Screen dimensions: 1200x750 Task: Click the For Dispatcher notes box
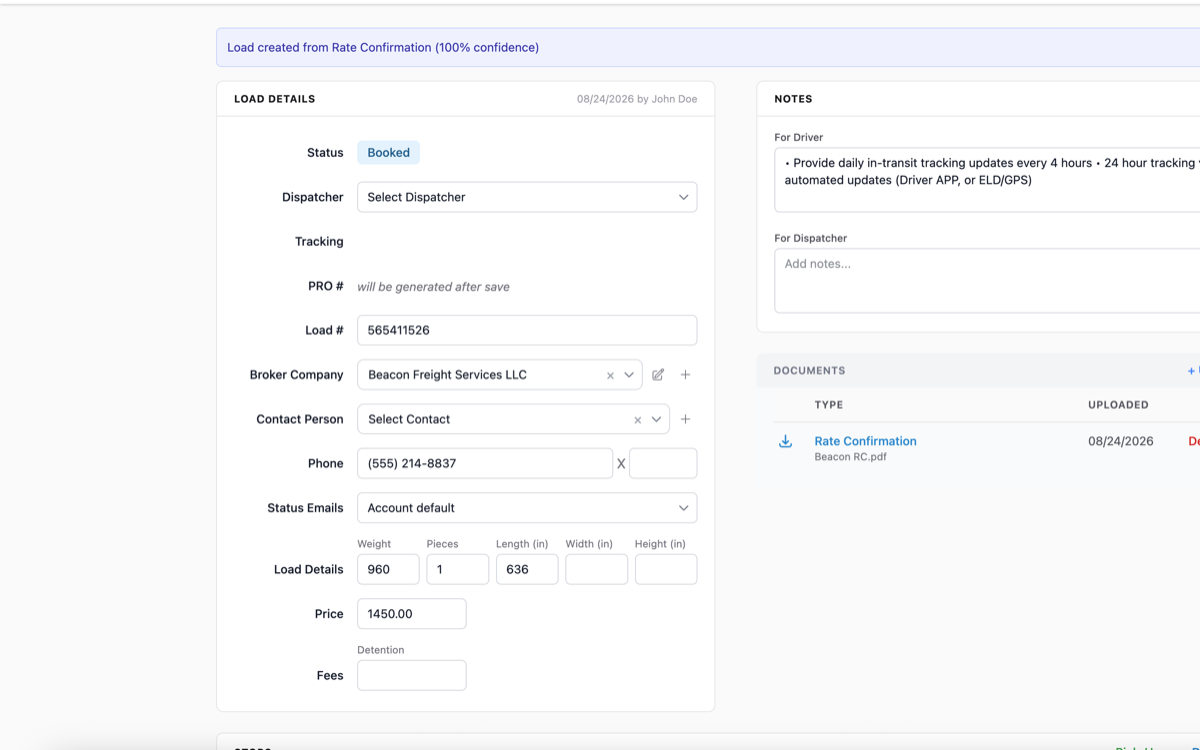point(987,281)
